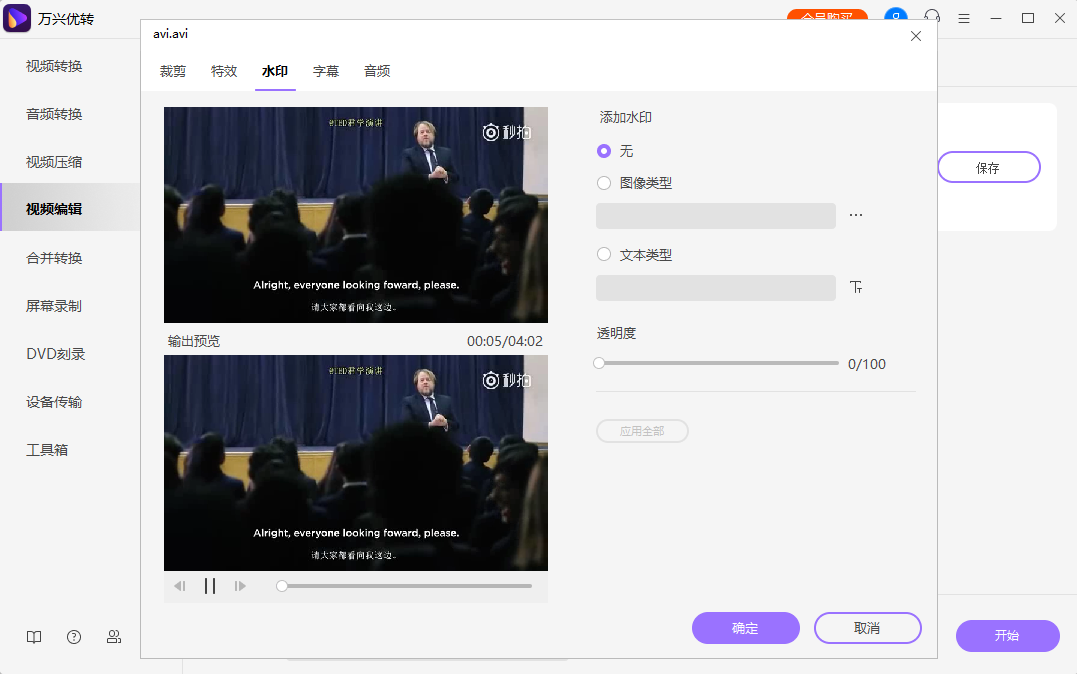Step backward one frame in the preview
The width and height of the screenshot is (1077, 674).
pyautogui.click(x=180, y=586)
